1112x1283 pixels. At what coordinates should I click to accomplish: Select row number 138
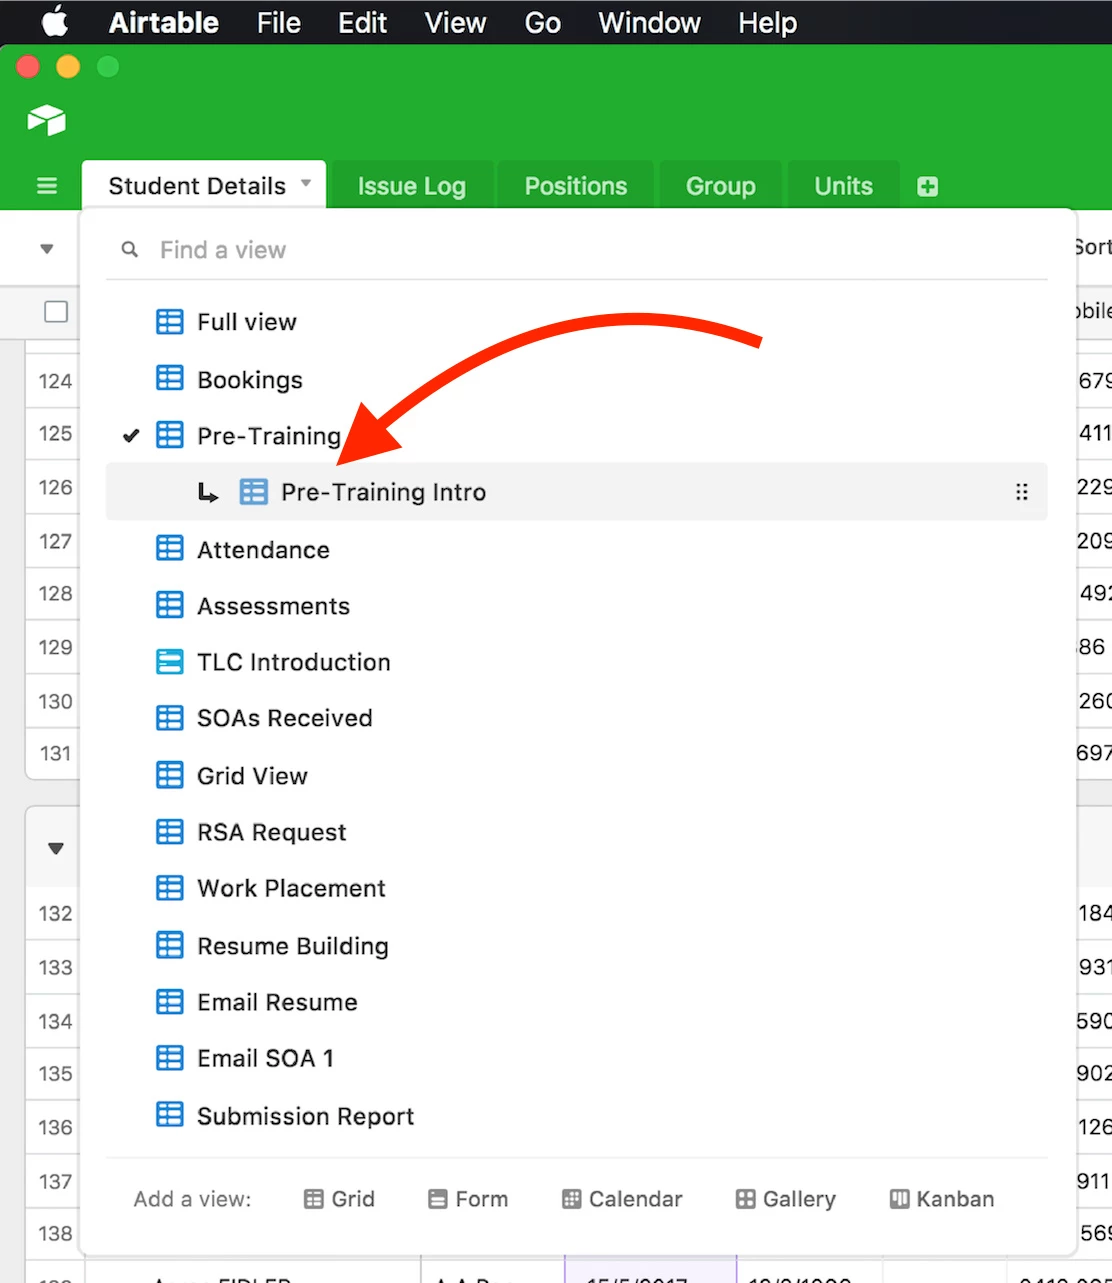tap(55, 1233)
